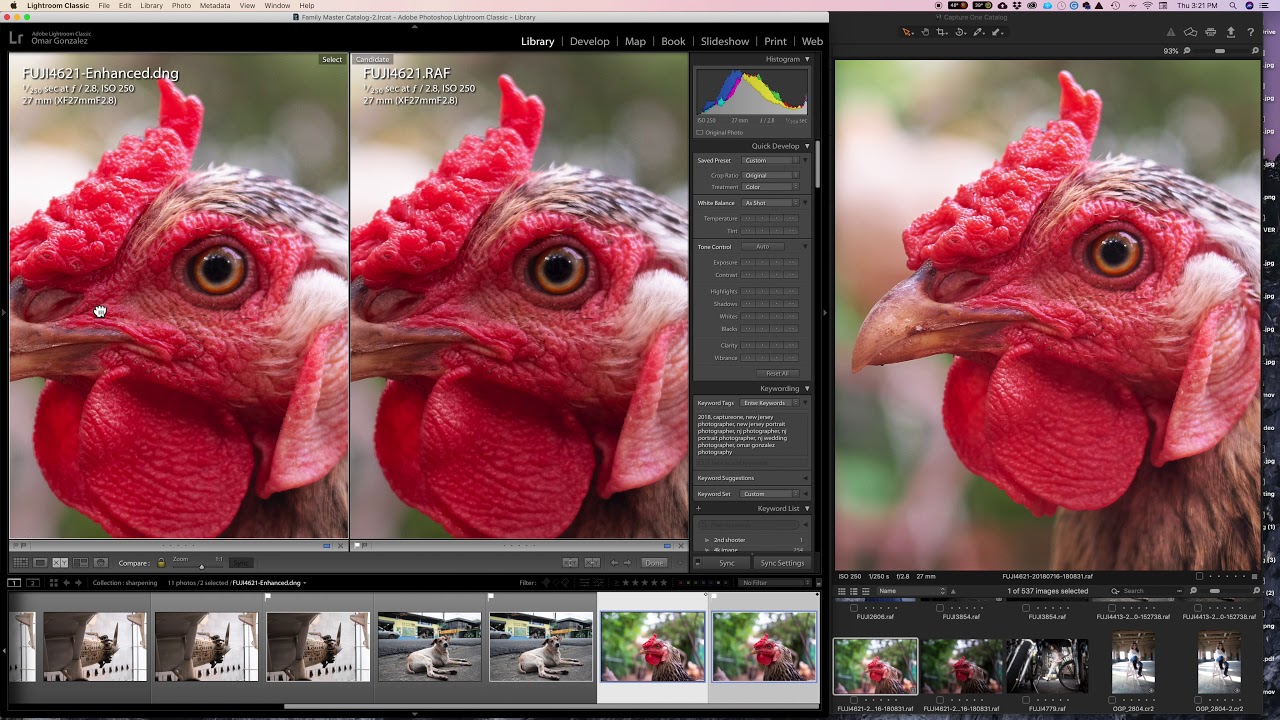Image resolution: width=1280 pixels, height=720 pixels.
Task: Click the Done button in compare toolbar
Action: [x=654, y=563]
